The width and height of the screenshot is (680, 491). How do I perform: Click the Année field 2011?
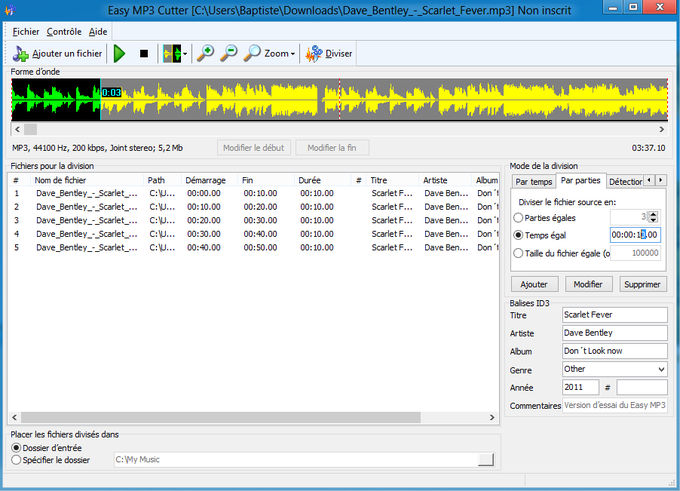point(580,387)
